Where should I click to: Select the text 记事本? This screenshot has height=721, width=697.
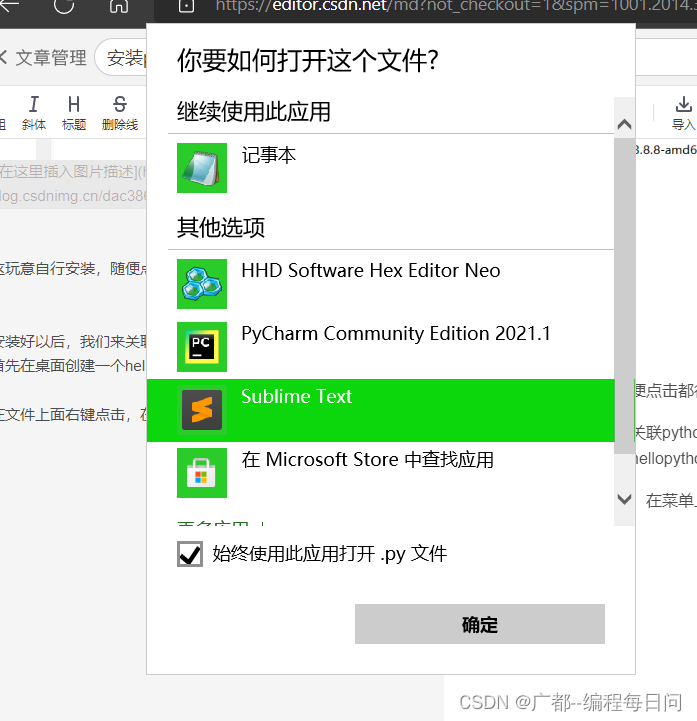pos(269,155)
